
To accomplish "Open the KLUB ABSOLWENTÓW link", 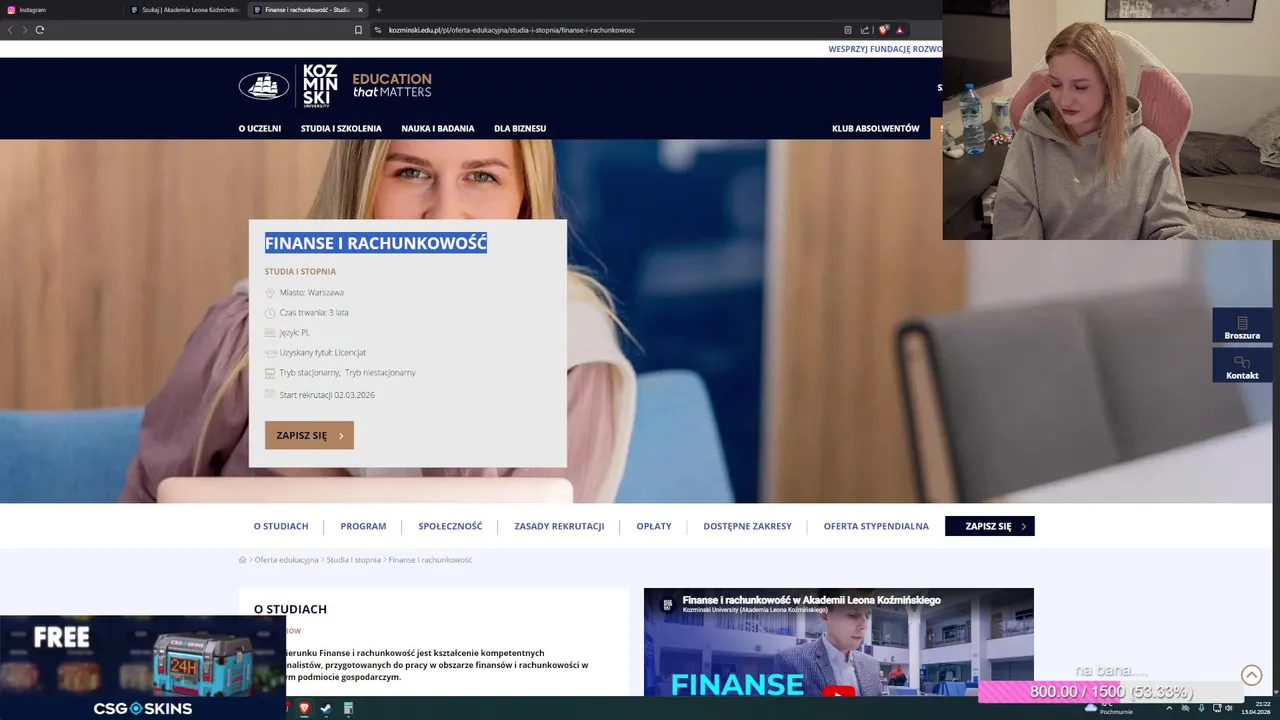I will pos(875,128).
